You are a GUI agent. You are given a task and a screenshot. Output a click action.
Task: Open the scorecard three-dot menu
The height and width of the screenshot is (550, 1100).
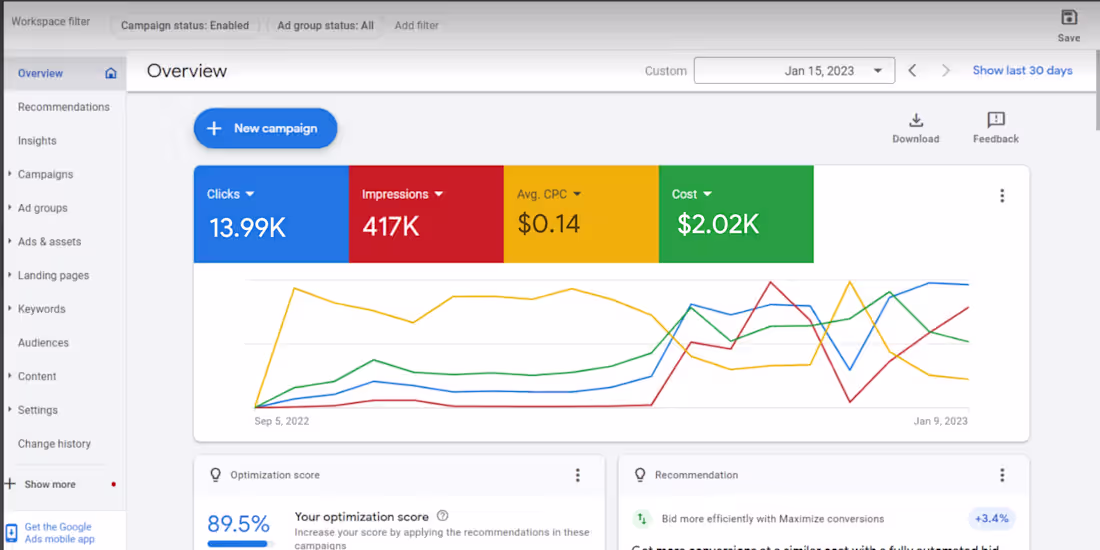[1002, 196]
